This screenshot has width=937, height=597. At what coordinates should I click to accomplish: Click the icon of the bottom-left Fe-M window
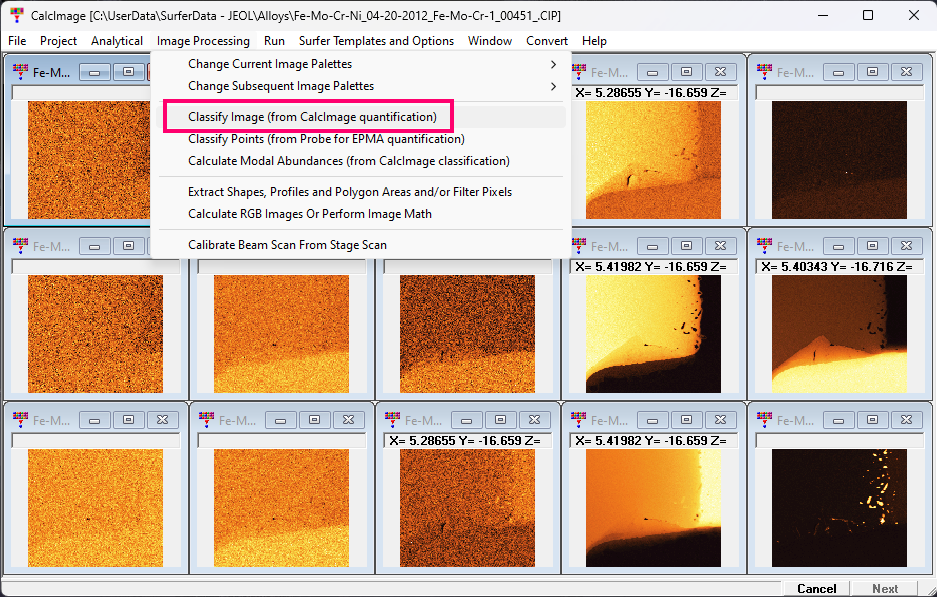(x=21, y=420)
